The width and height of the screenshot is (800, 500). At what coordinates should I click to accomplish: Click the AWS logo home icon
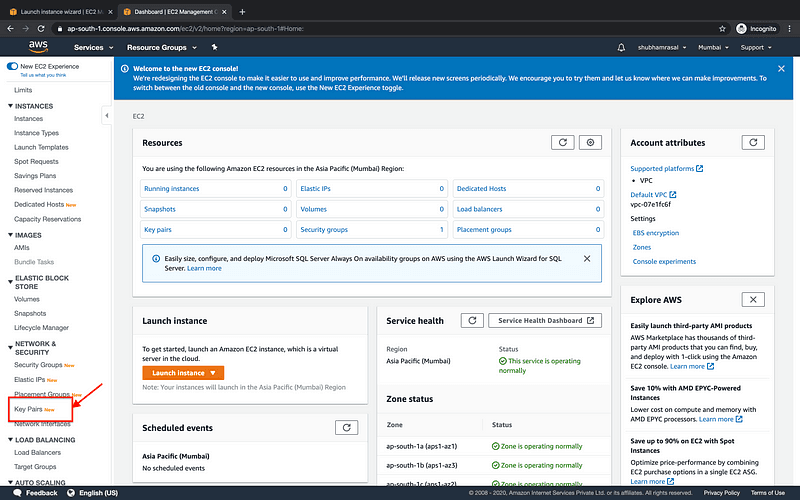click(38, 46)
